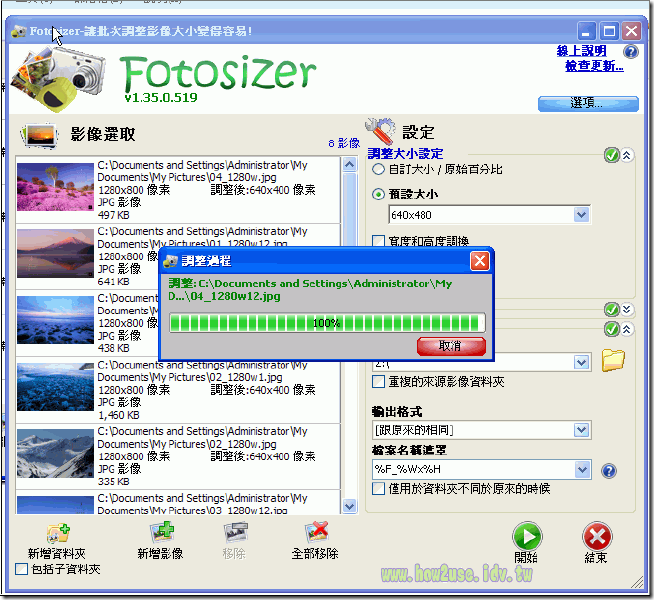This screenshot has height=600, width=654.
Task: Click green checkmark beside the collapsed section
Action: pos(611,309)
